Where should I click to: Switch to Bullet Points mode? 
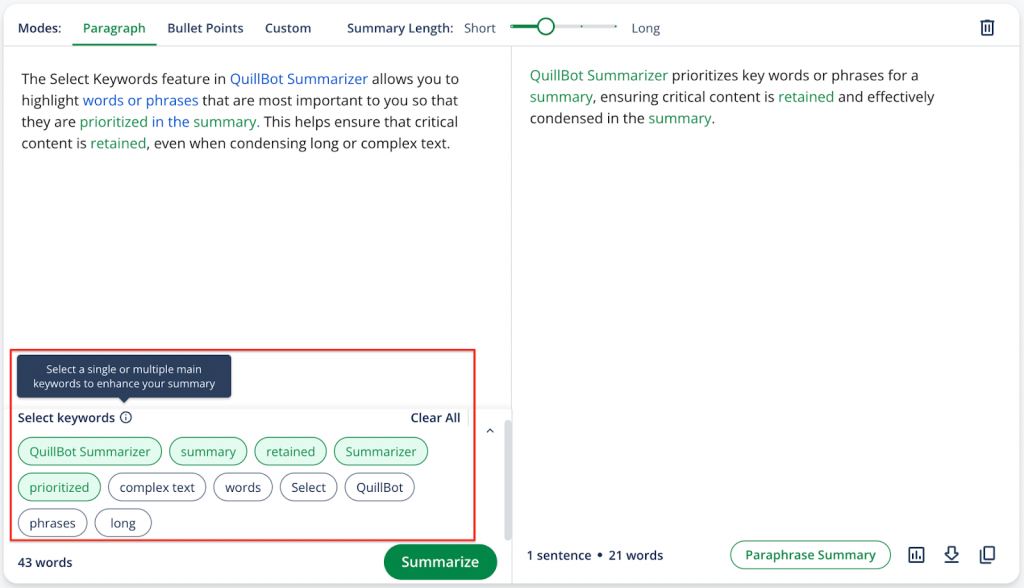(205, 28)
